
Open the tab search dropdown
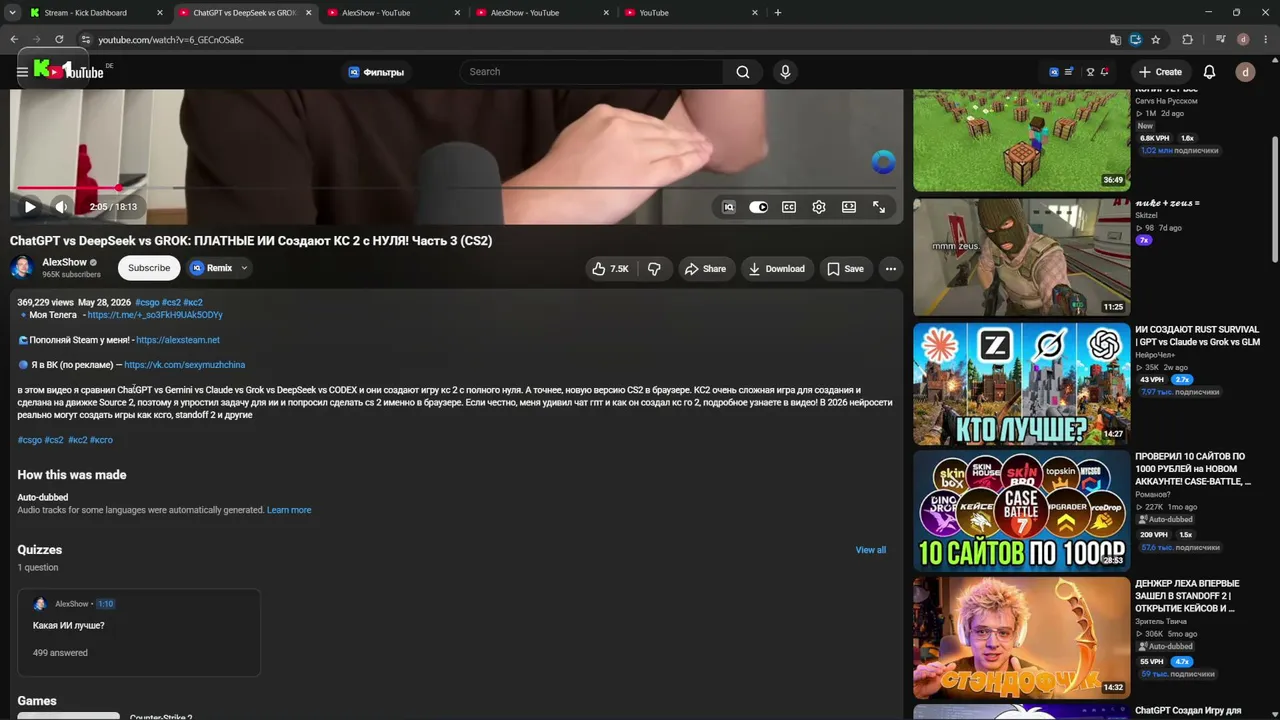12,13
